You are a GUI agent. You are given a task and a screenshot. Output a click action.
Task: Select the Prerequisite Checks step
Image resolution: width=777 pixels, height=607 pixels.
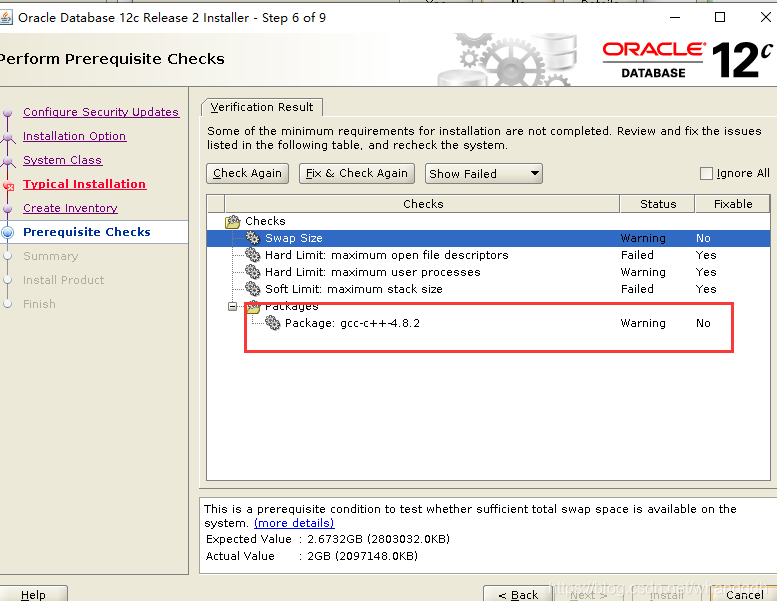pos(87,232)
